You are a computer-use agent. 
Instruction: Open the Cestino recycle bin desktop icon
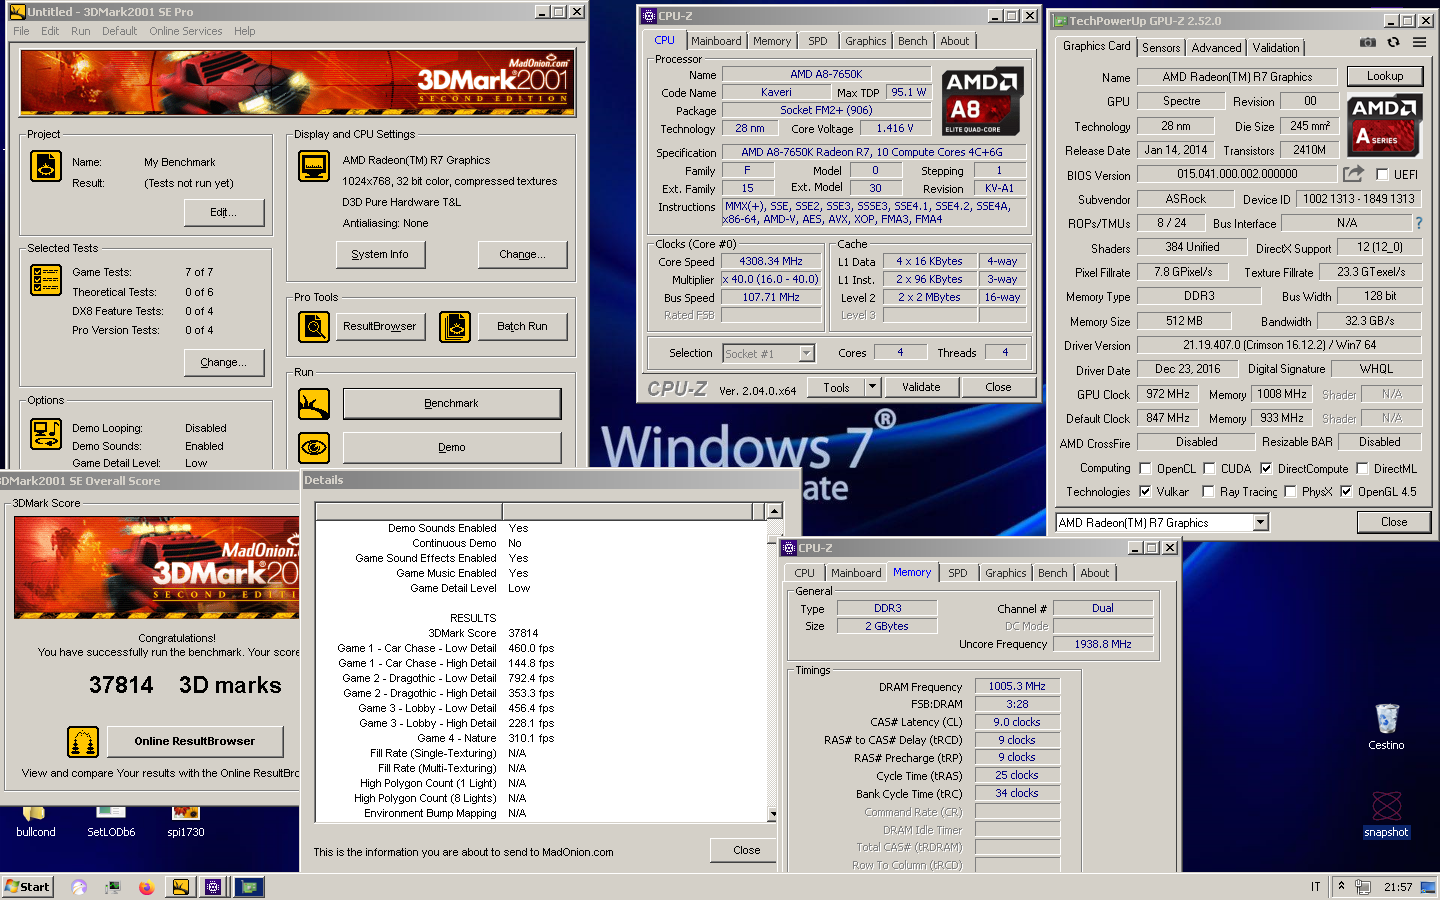pos(1386,726)
